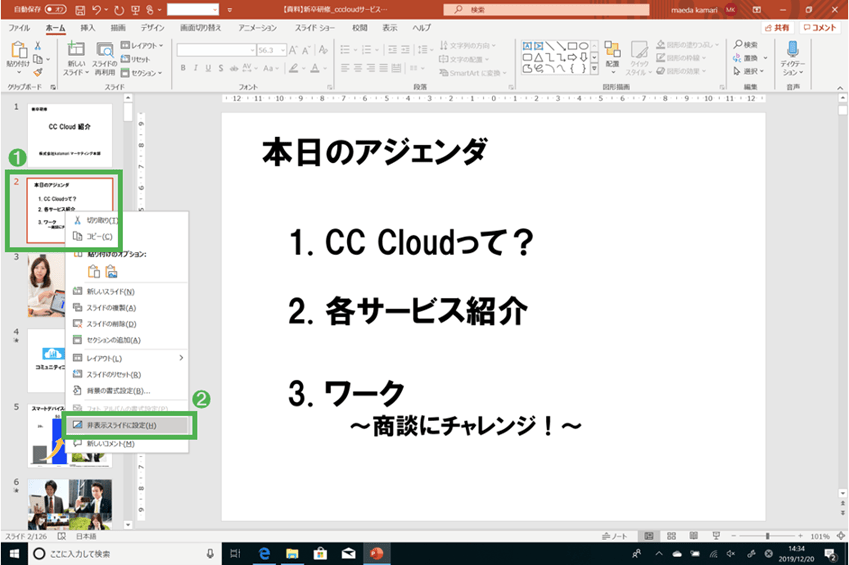Click the Format Painter brush icon
849x565 pixels.
click(x=38, y=72)
